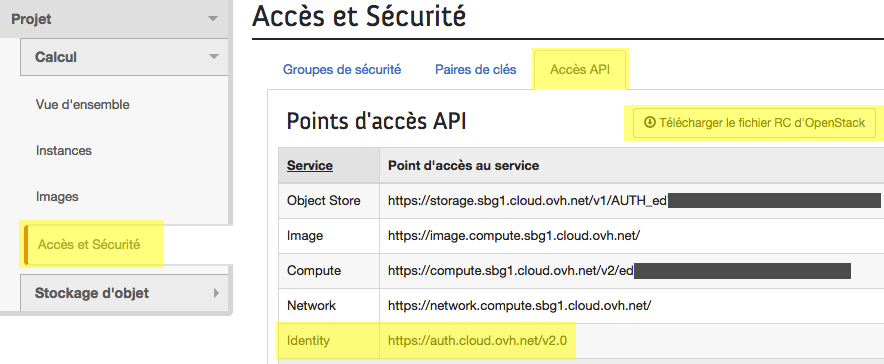Collapse the Calcul submenu arrow
The height and width of the screenshot is (364, 884).
214,57
